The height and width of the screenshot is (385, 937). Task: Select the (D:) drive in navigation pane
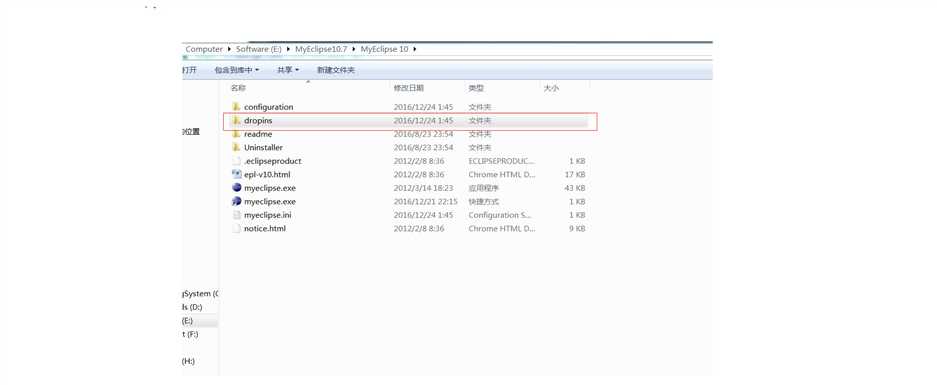(192, 307)
